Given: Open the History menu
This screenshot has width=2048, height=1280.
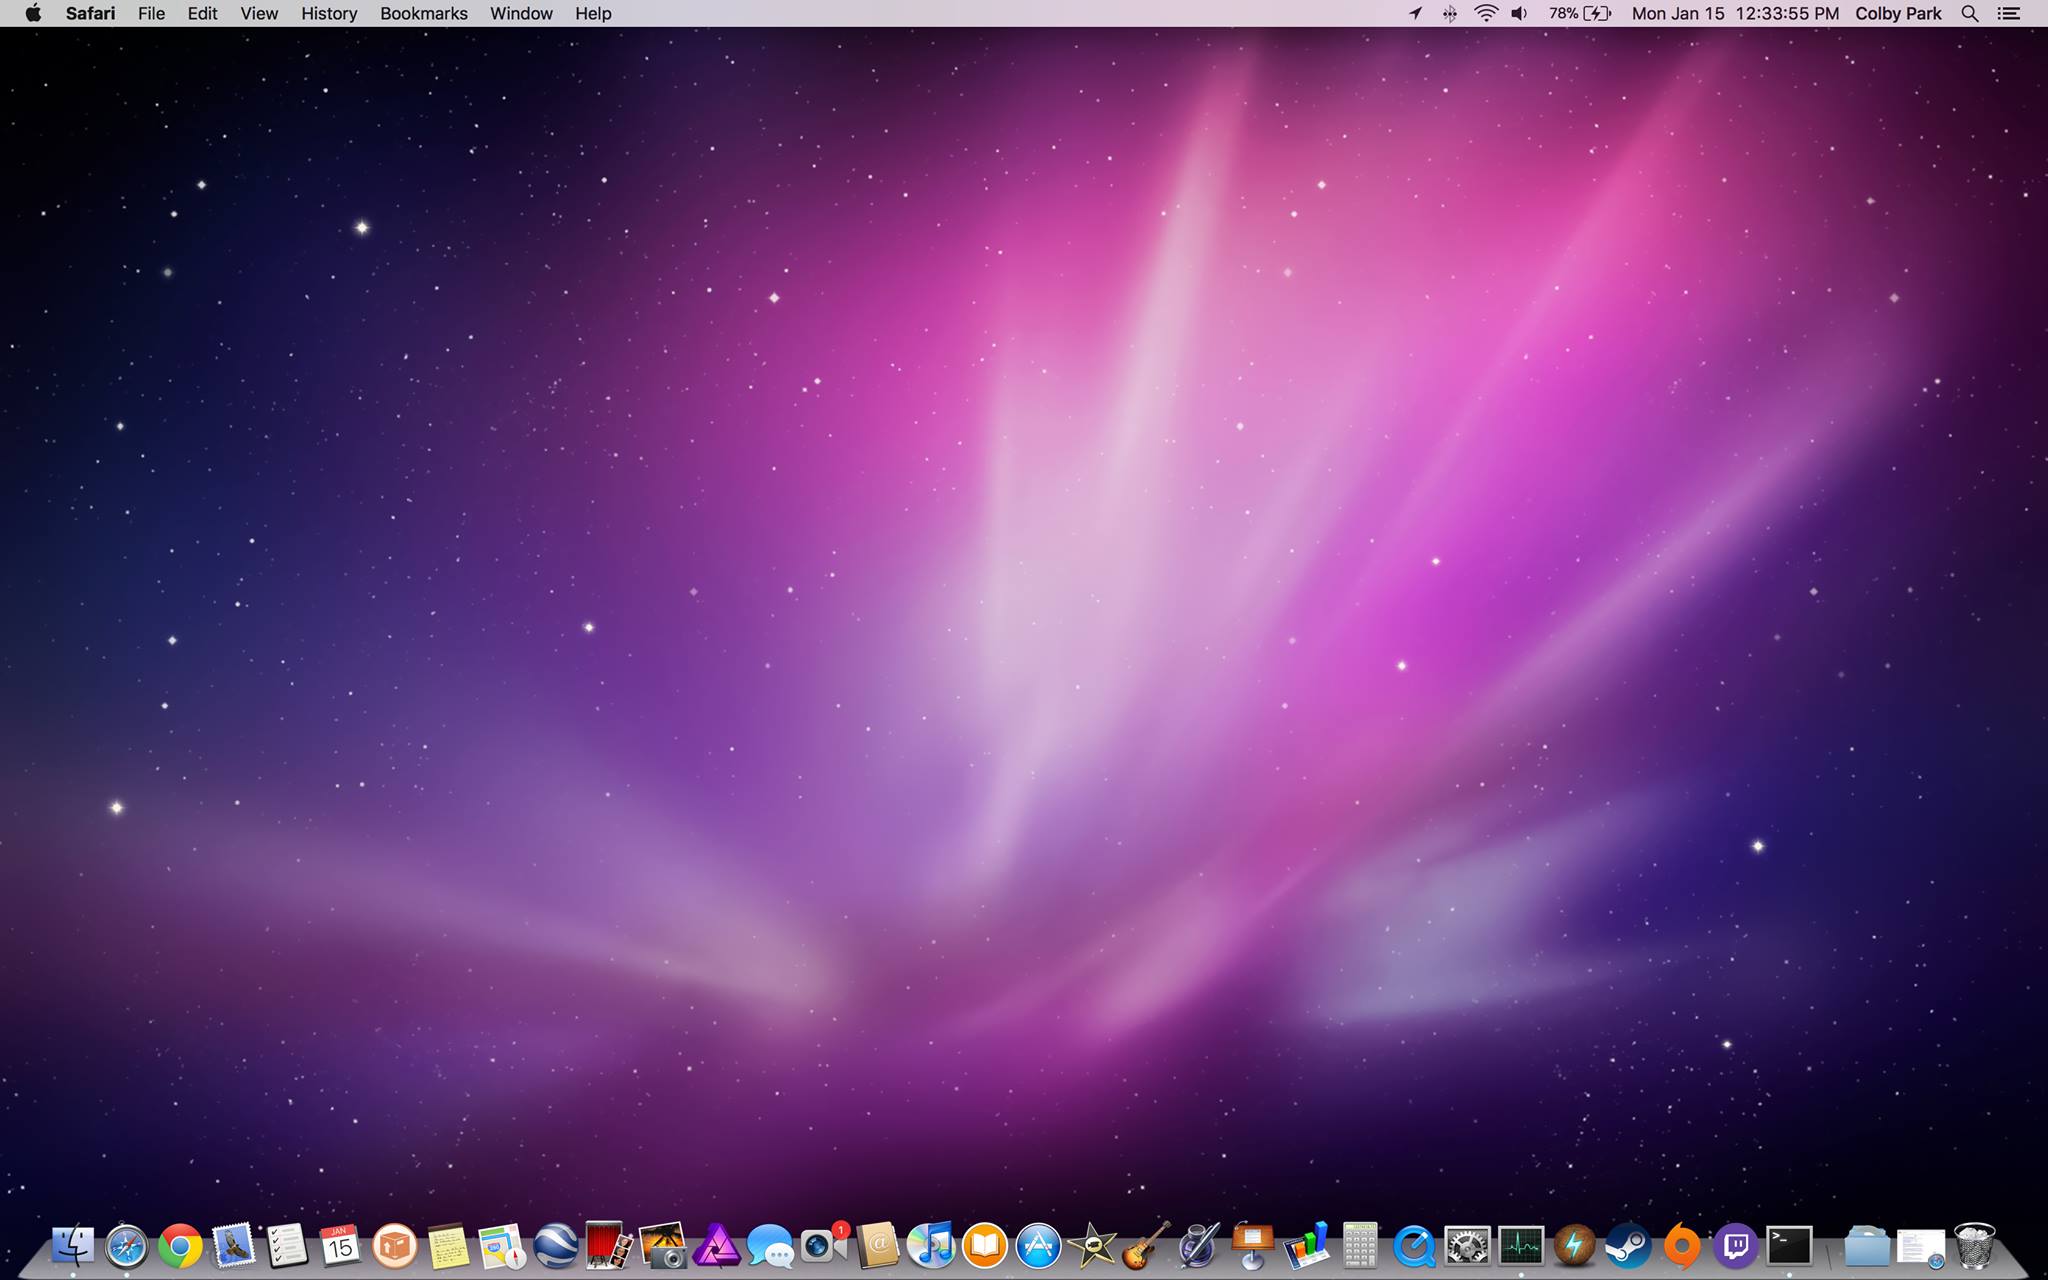Looking at the screenshot, I should point(329,13).
